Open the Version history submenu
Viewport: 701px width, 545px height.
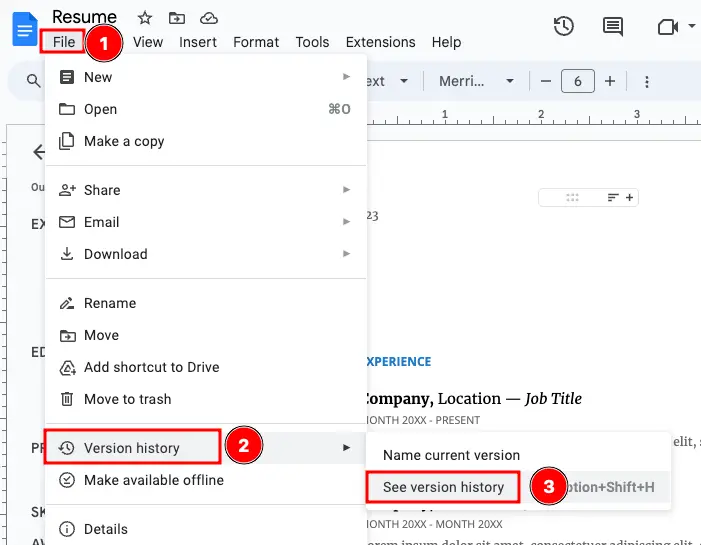(206, 448)
